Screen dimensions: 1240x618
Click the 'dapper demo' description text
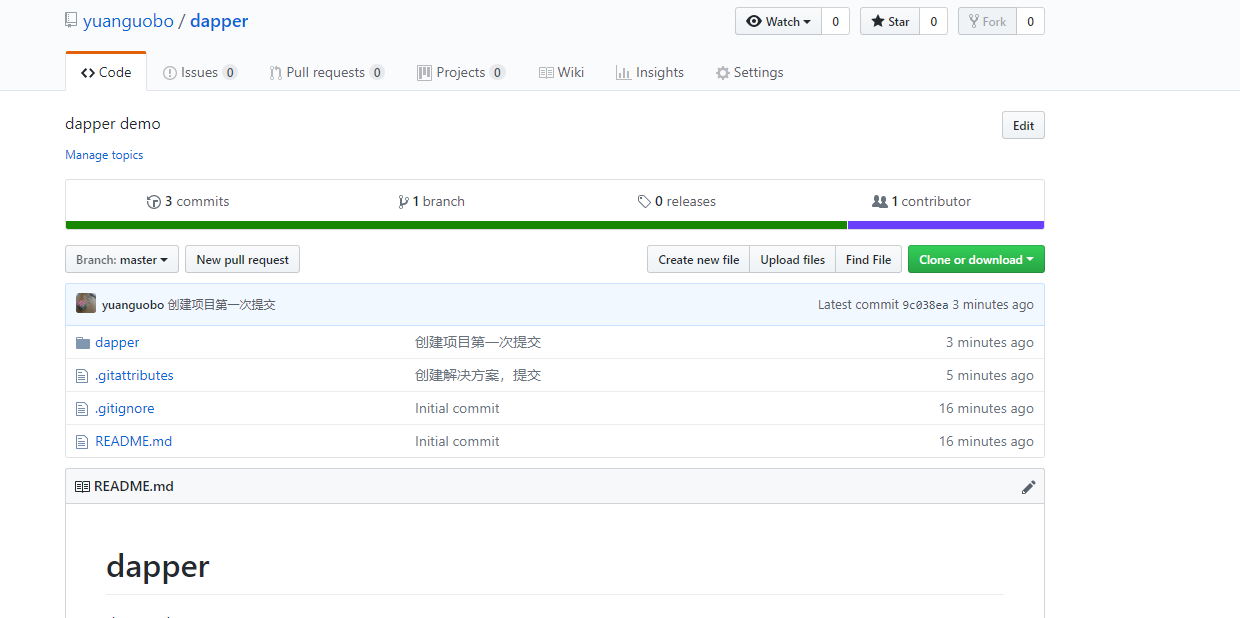coord(113,124)
